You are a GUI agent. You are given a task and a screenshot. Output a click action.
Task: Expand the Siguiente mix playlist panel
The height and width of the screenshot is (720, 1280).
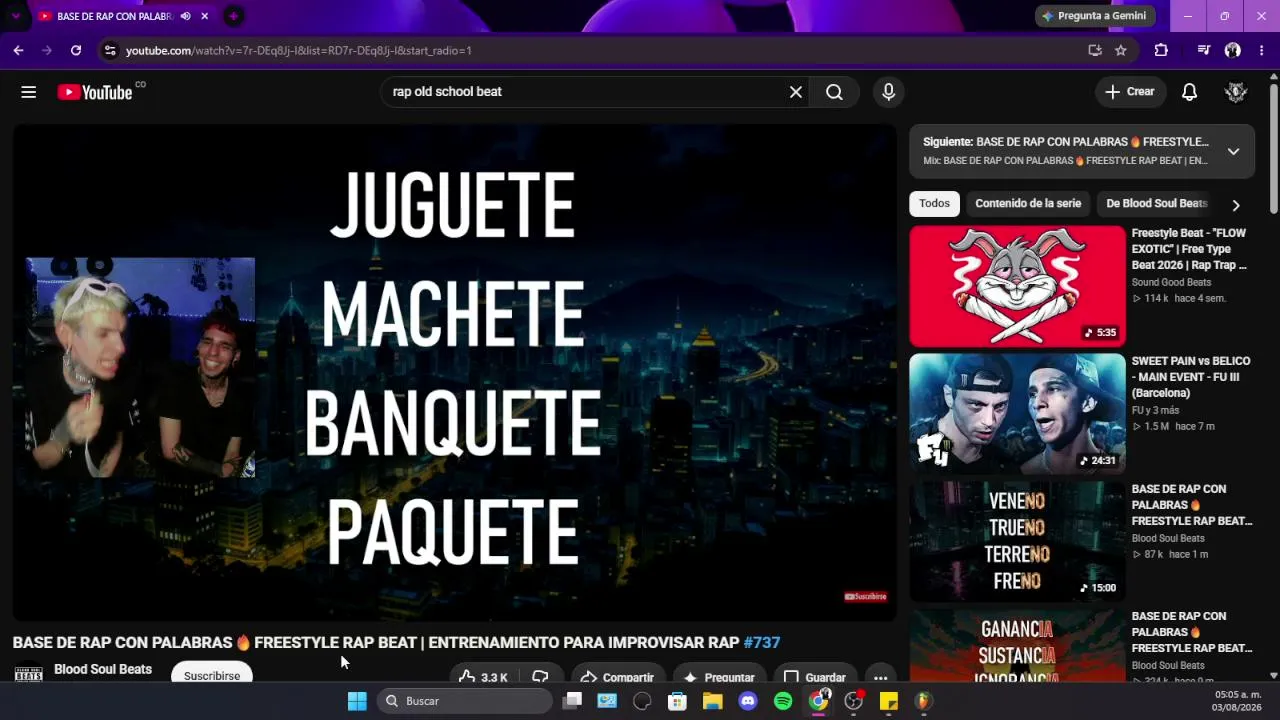coord(1233,151)
